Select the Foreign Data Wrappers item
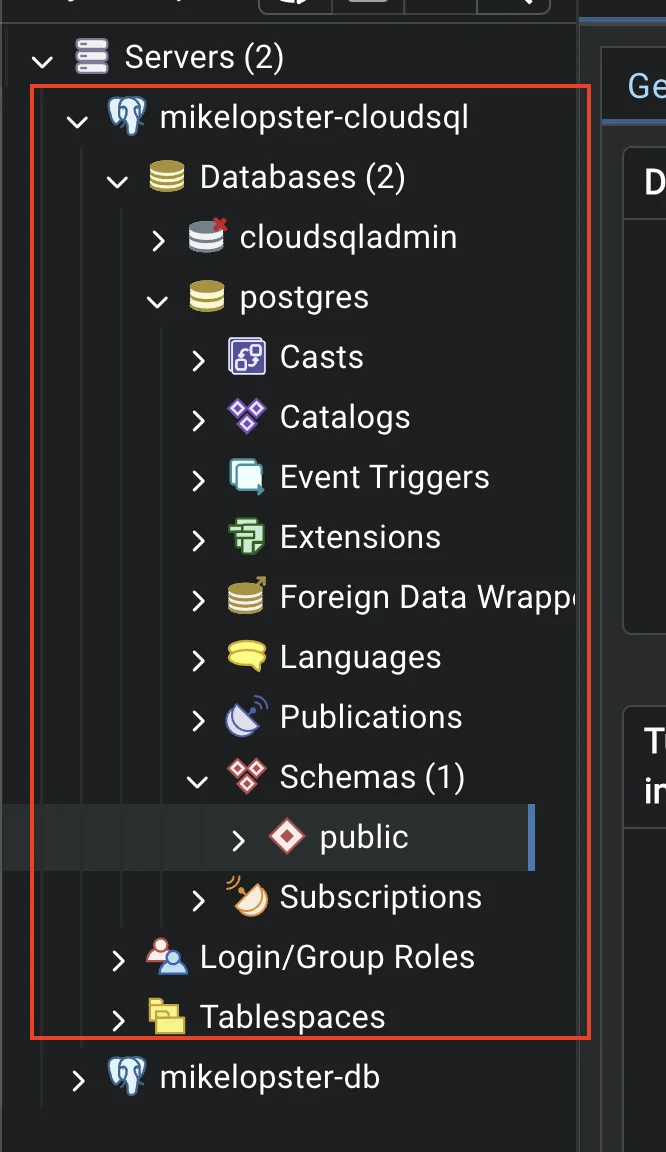Image resolution: width=666 pixels, height=1152 pixels. pyautogui.click(x=427, y=597)
